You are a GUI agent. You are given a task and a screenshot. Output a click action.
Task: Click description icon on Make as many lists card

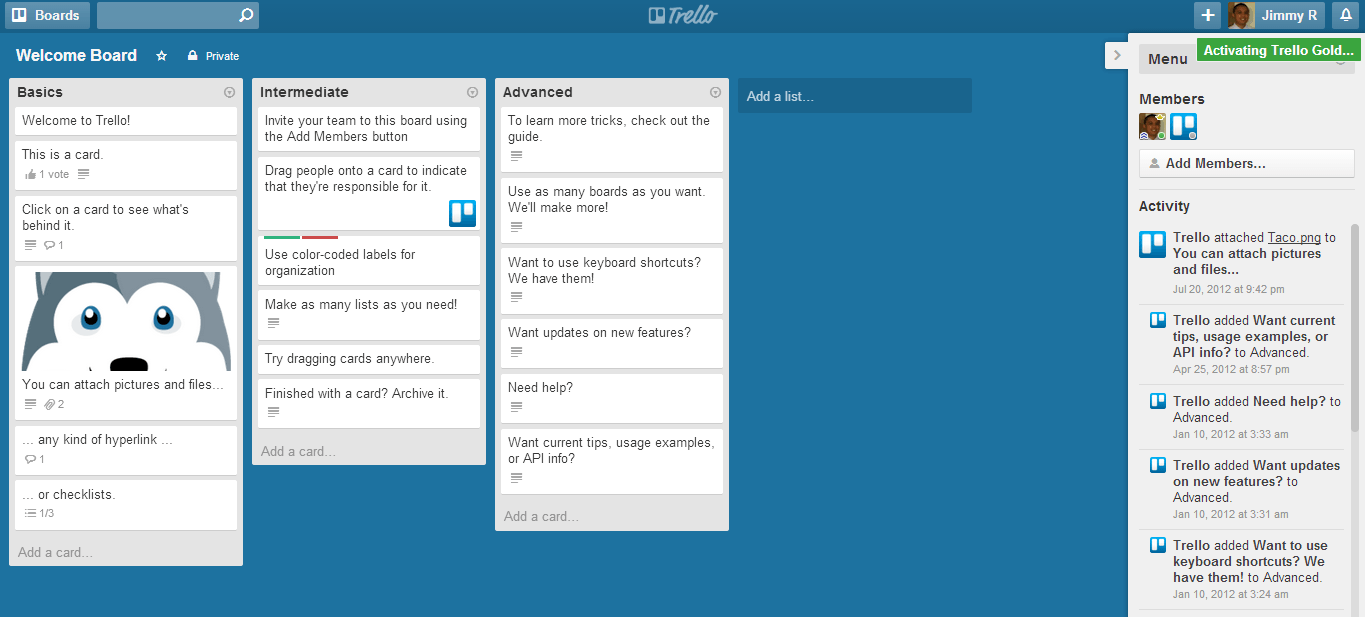point(274,323)
